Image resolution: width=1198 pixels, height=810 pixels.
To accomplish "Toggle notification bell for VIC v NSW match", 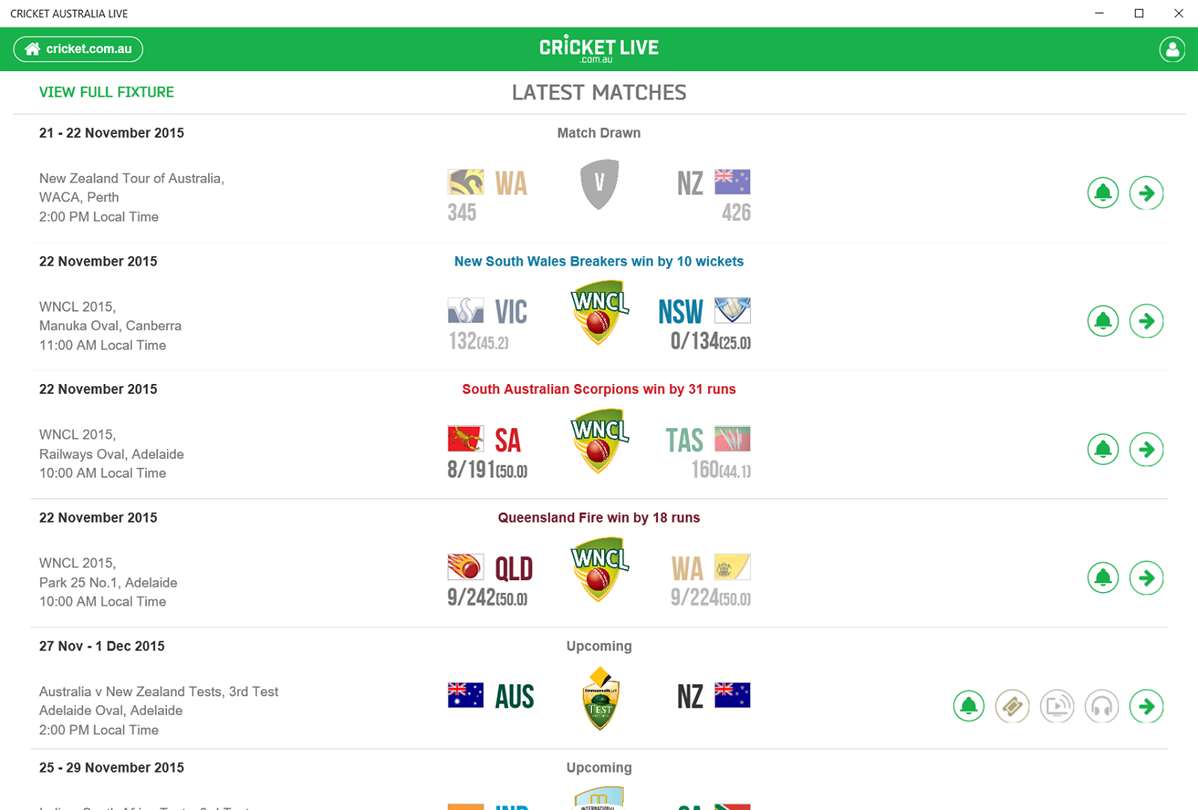I will [x=1103, y=321].
